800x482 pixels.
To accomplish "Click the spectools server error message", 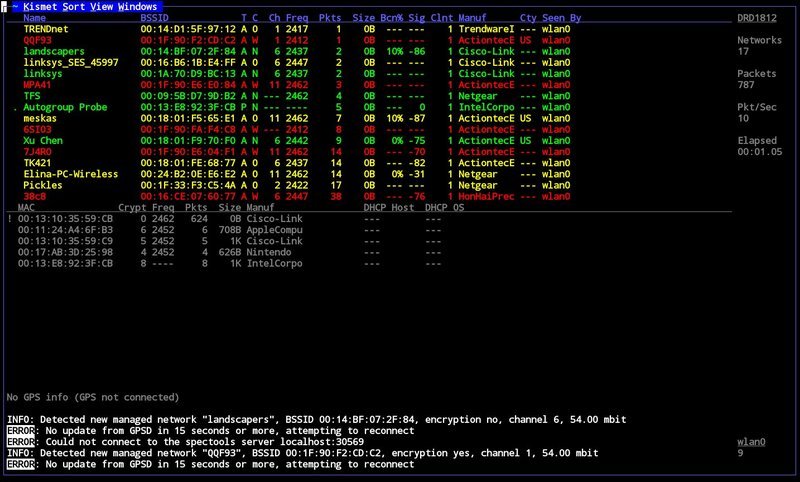I will coord(186,442).
